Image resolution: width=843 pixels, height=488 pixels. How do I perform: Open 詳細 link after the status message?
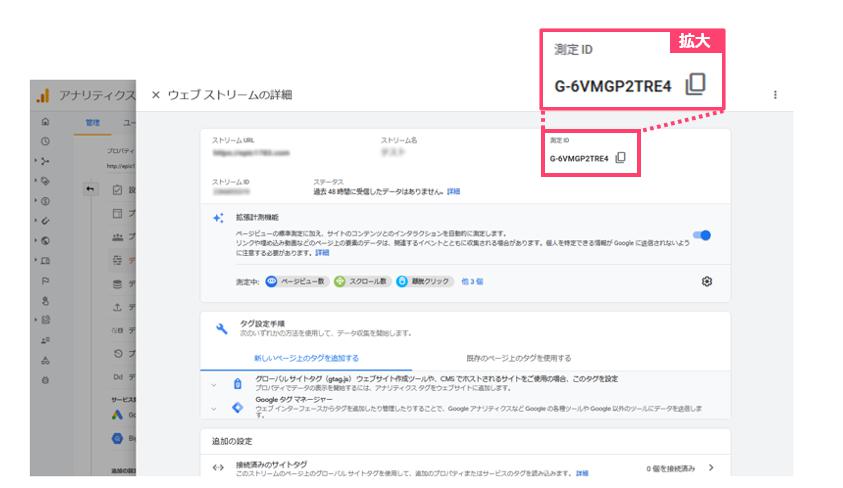[453, 191]
